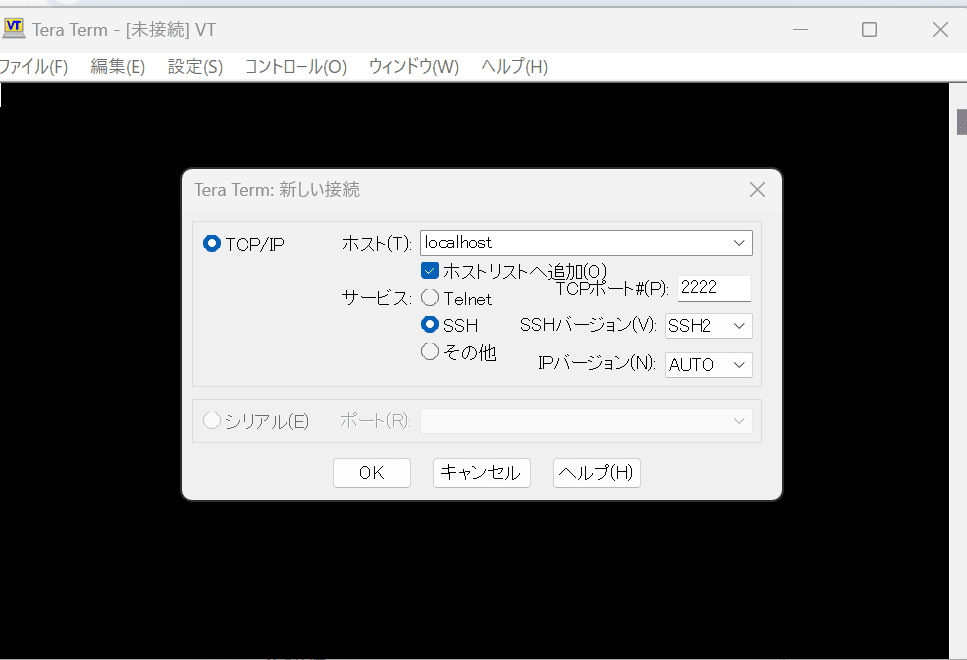The height and width of the screenshot is (660, 967).
Task: Open the 編集(E) menu
Action: point(117,67)
